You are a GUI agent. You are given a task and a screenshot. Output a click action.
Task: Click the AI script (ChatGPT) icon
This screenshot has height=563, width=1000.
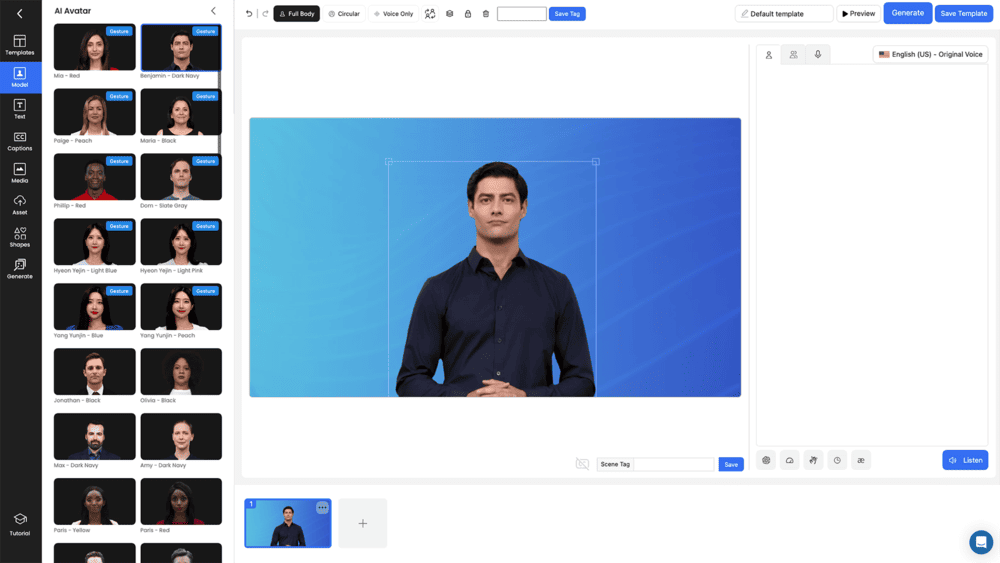click(766, 460)
